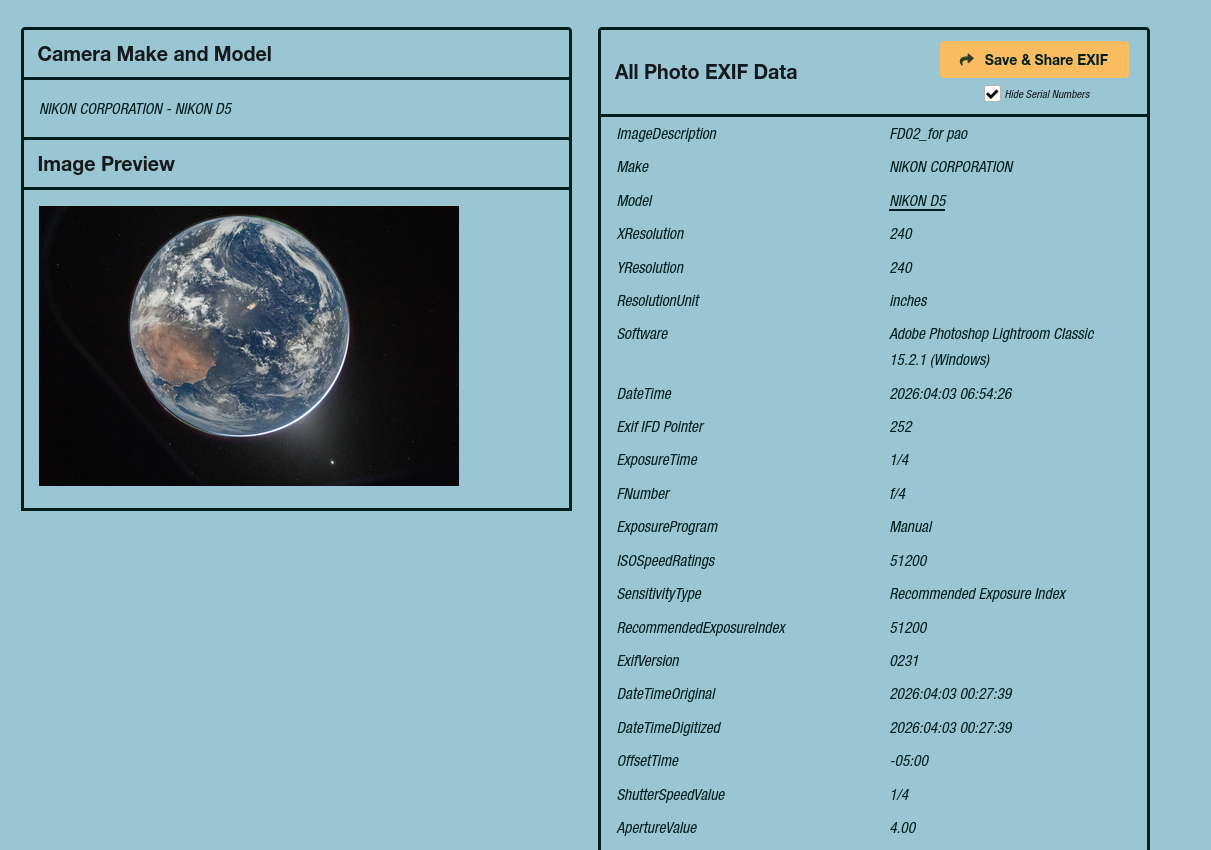Screen dimensions: 1211x850
Task: Open the NIKON D5 model link
Action: [917, 201]
